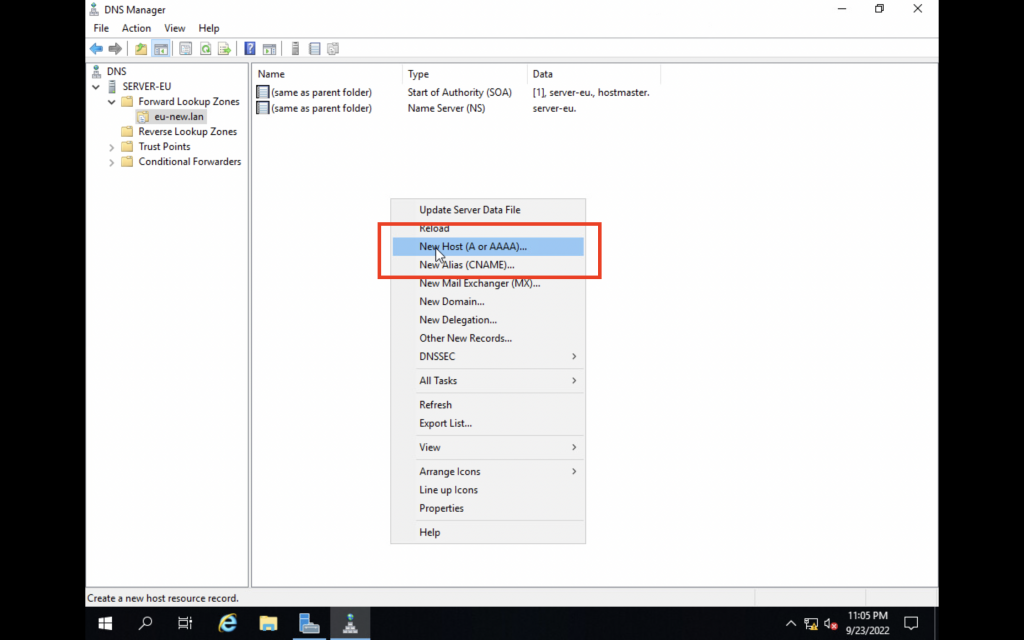Toggle the Show/Hide Console Tree toolbar icon
The height and width of the screenshot is (640, 1024).
point(161,49)
